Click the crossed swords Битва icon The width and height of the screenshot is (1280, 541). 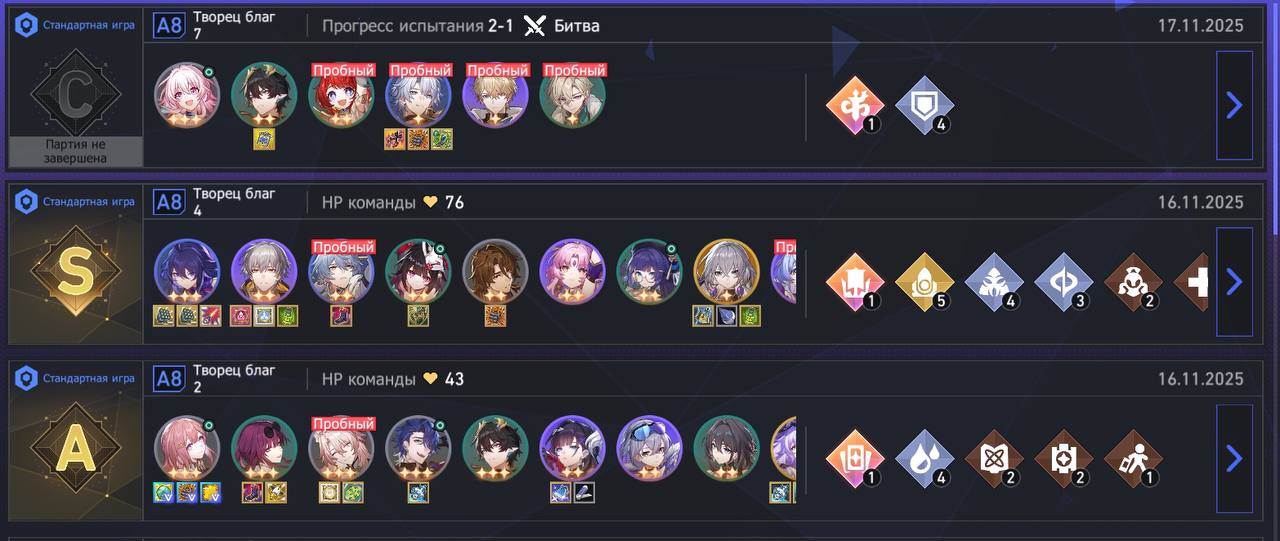[535, 26]
